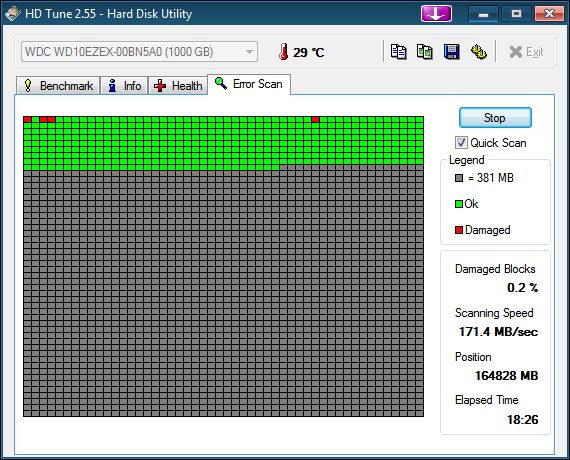Click the copy screenshot to clipboard icon
The height and width of the screenshot is (460, 570).
(425, 52)
